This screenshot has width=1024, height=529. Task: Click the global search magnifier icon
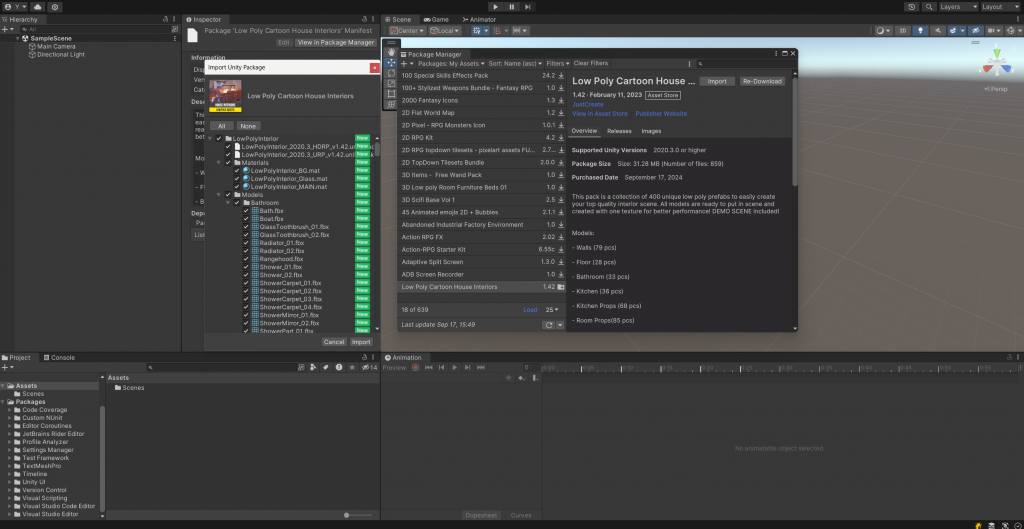[929, 7]
